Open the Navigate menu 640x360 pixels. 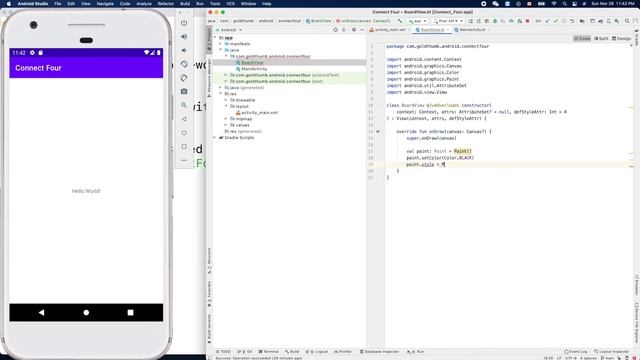tap(105, 4)
